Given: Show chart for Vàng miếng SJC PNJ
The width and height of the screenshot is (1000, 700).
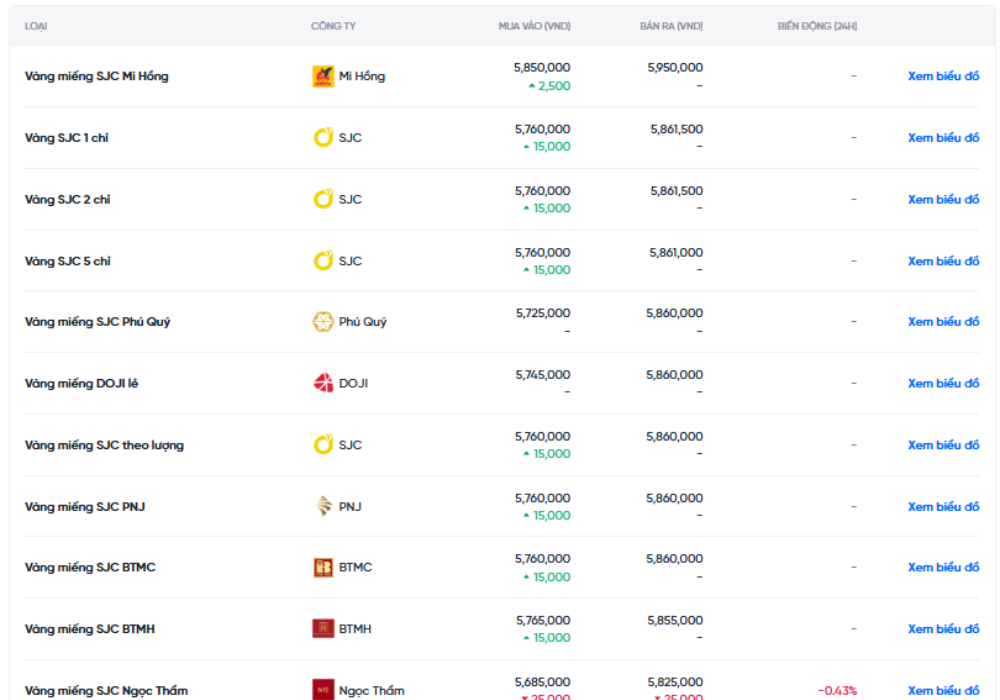Looking at the screenshot, I should (x=943, y=507).
